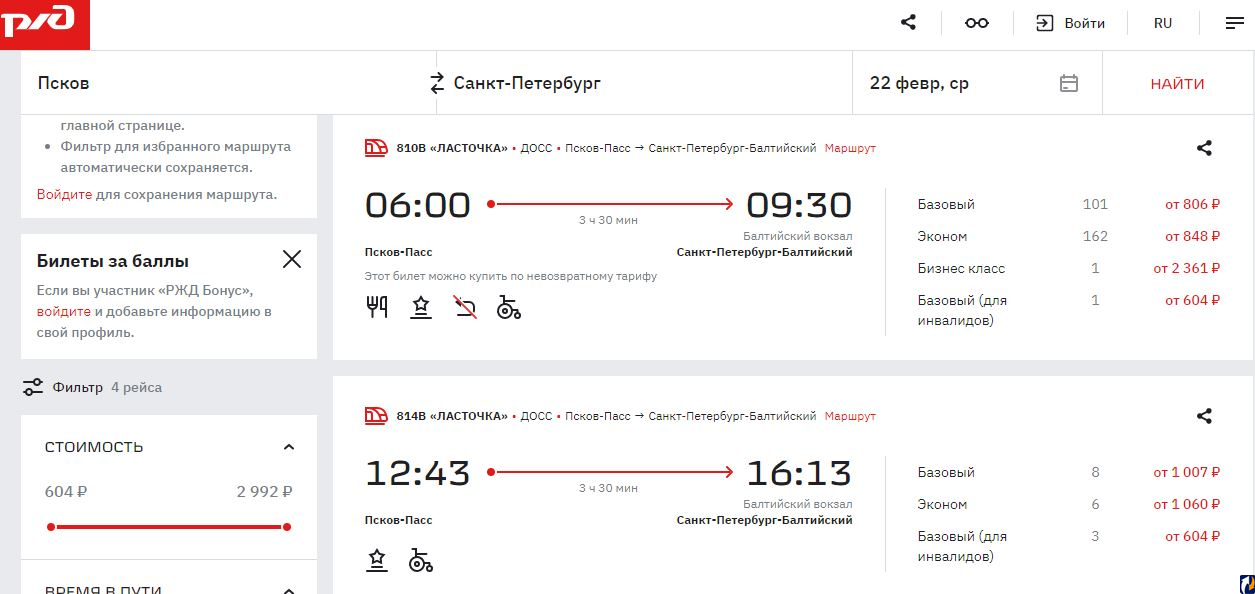The height and width of the screenshot is (594, 1255).
Task: Collapse the СТОИМОСТЬ filter section
Action: (x=289, y=447)
